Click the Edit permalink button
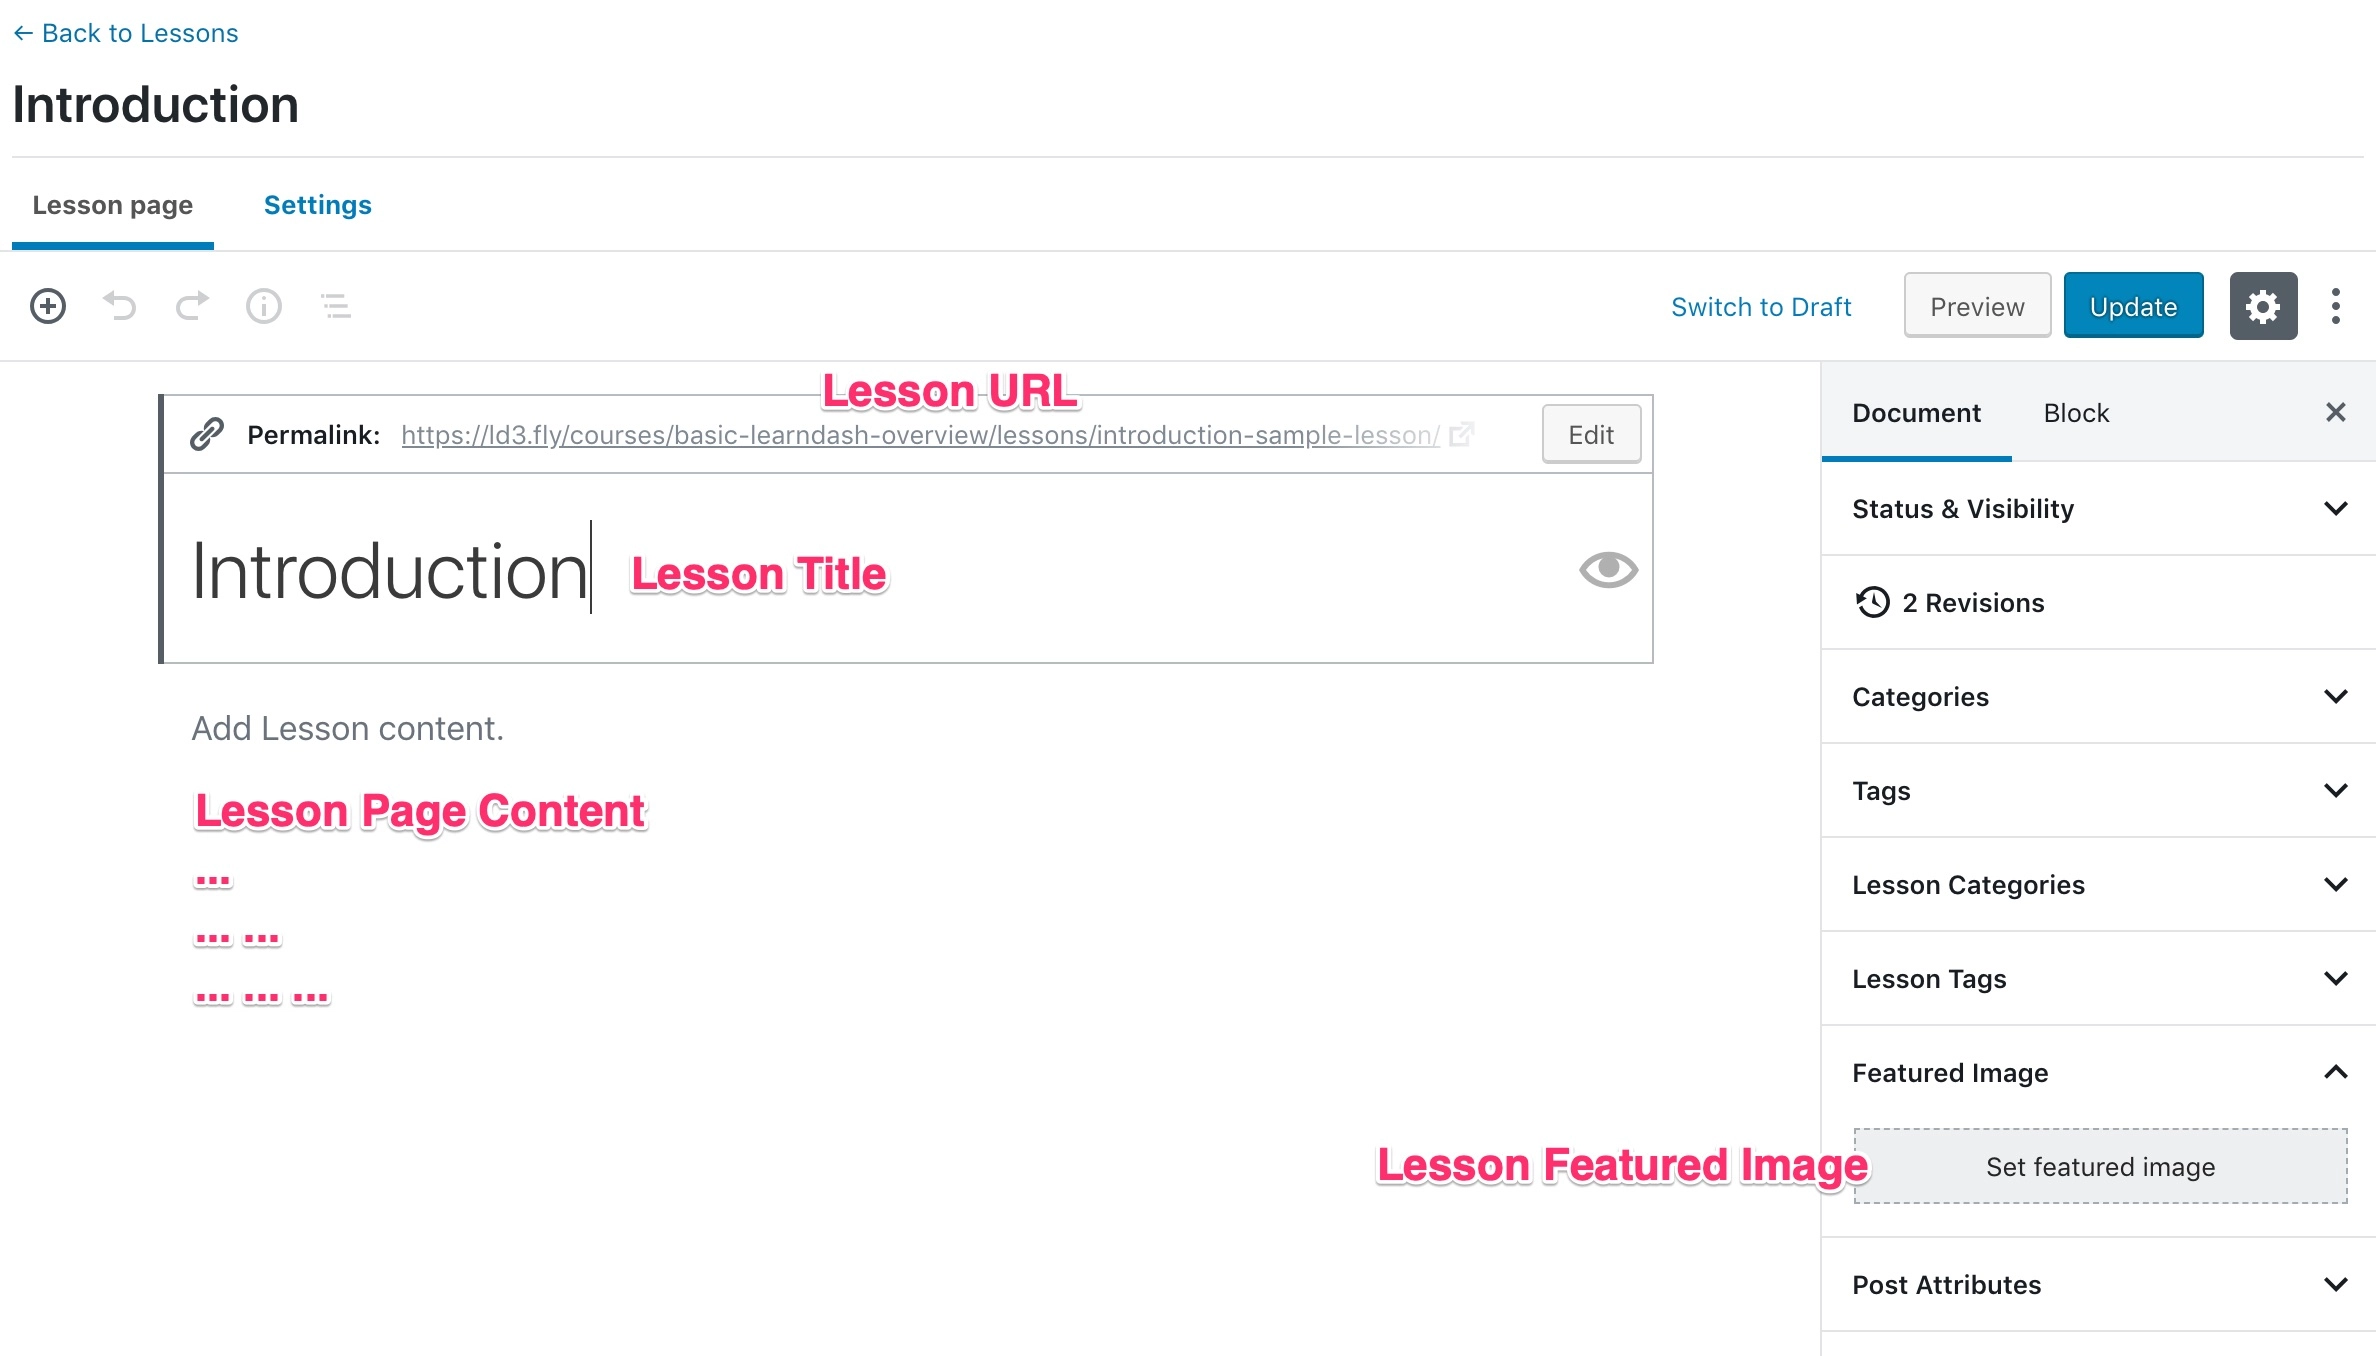 point(1588,434)
